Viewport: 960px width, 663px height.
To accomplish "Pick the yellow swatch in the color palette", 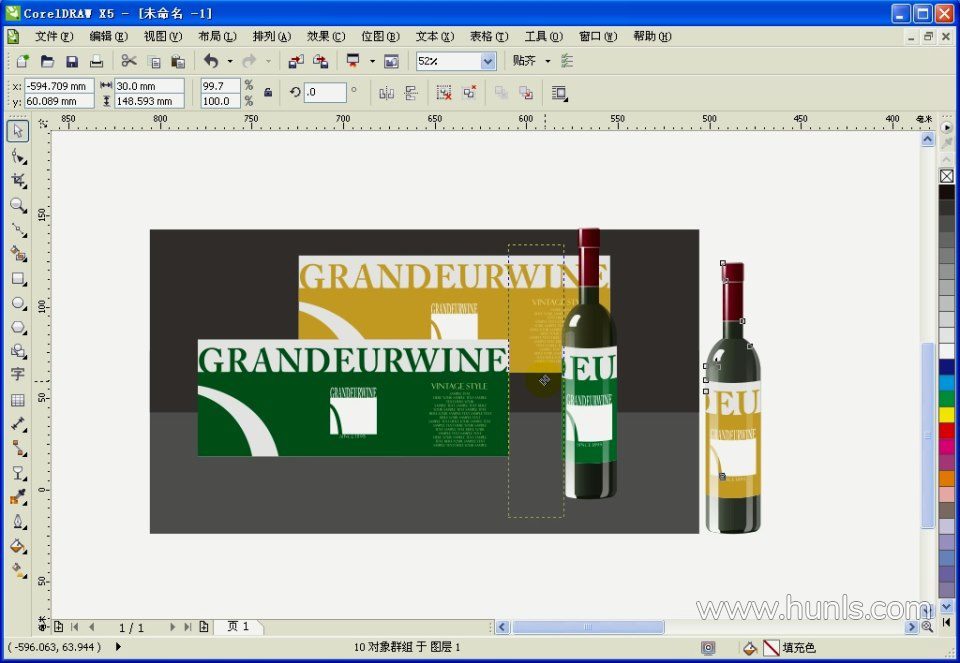I will [x=946, y=414].
